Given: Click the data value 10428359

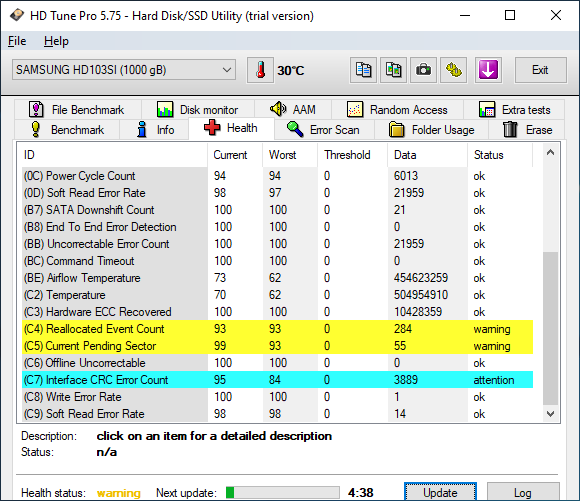Looking at the screenshot, I should tap(418, 312).
